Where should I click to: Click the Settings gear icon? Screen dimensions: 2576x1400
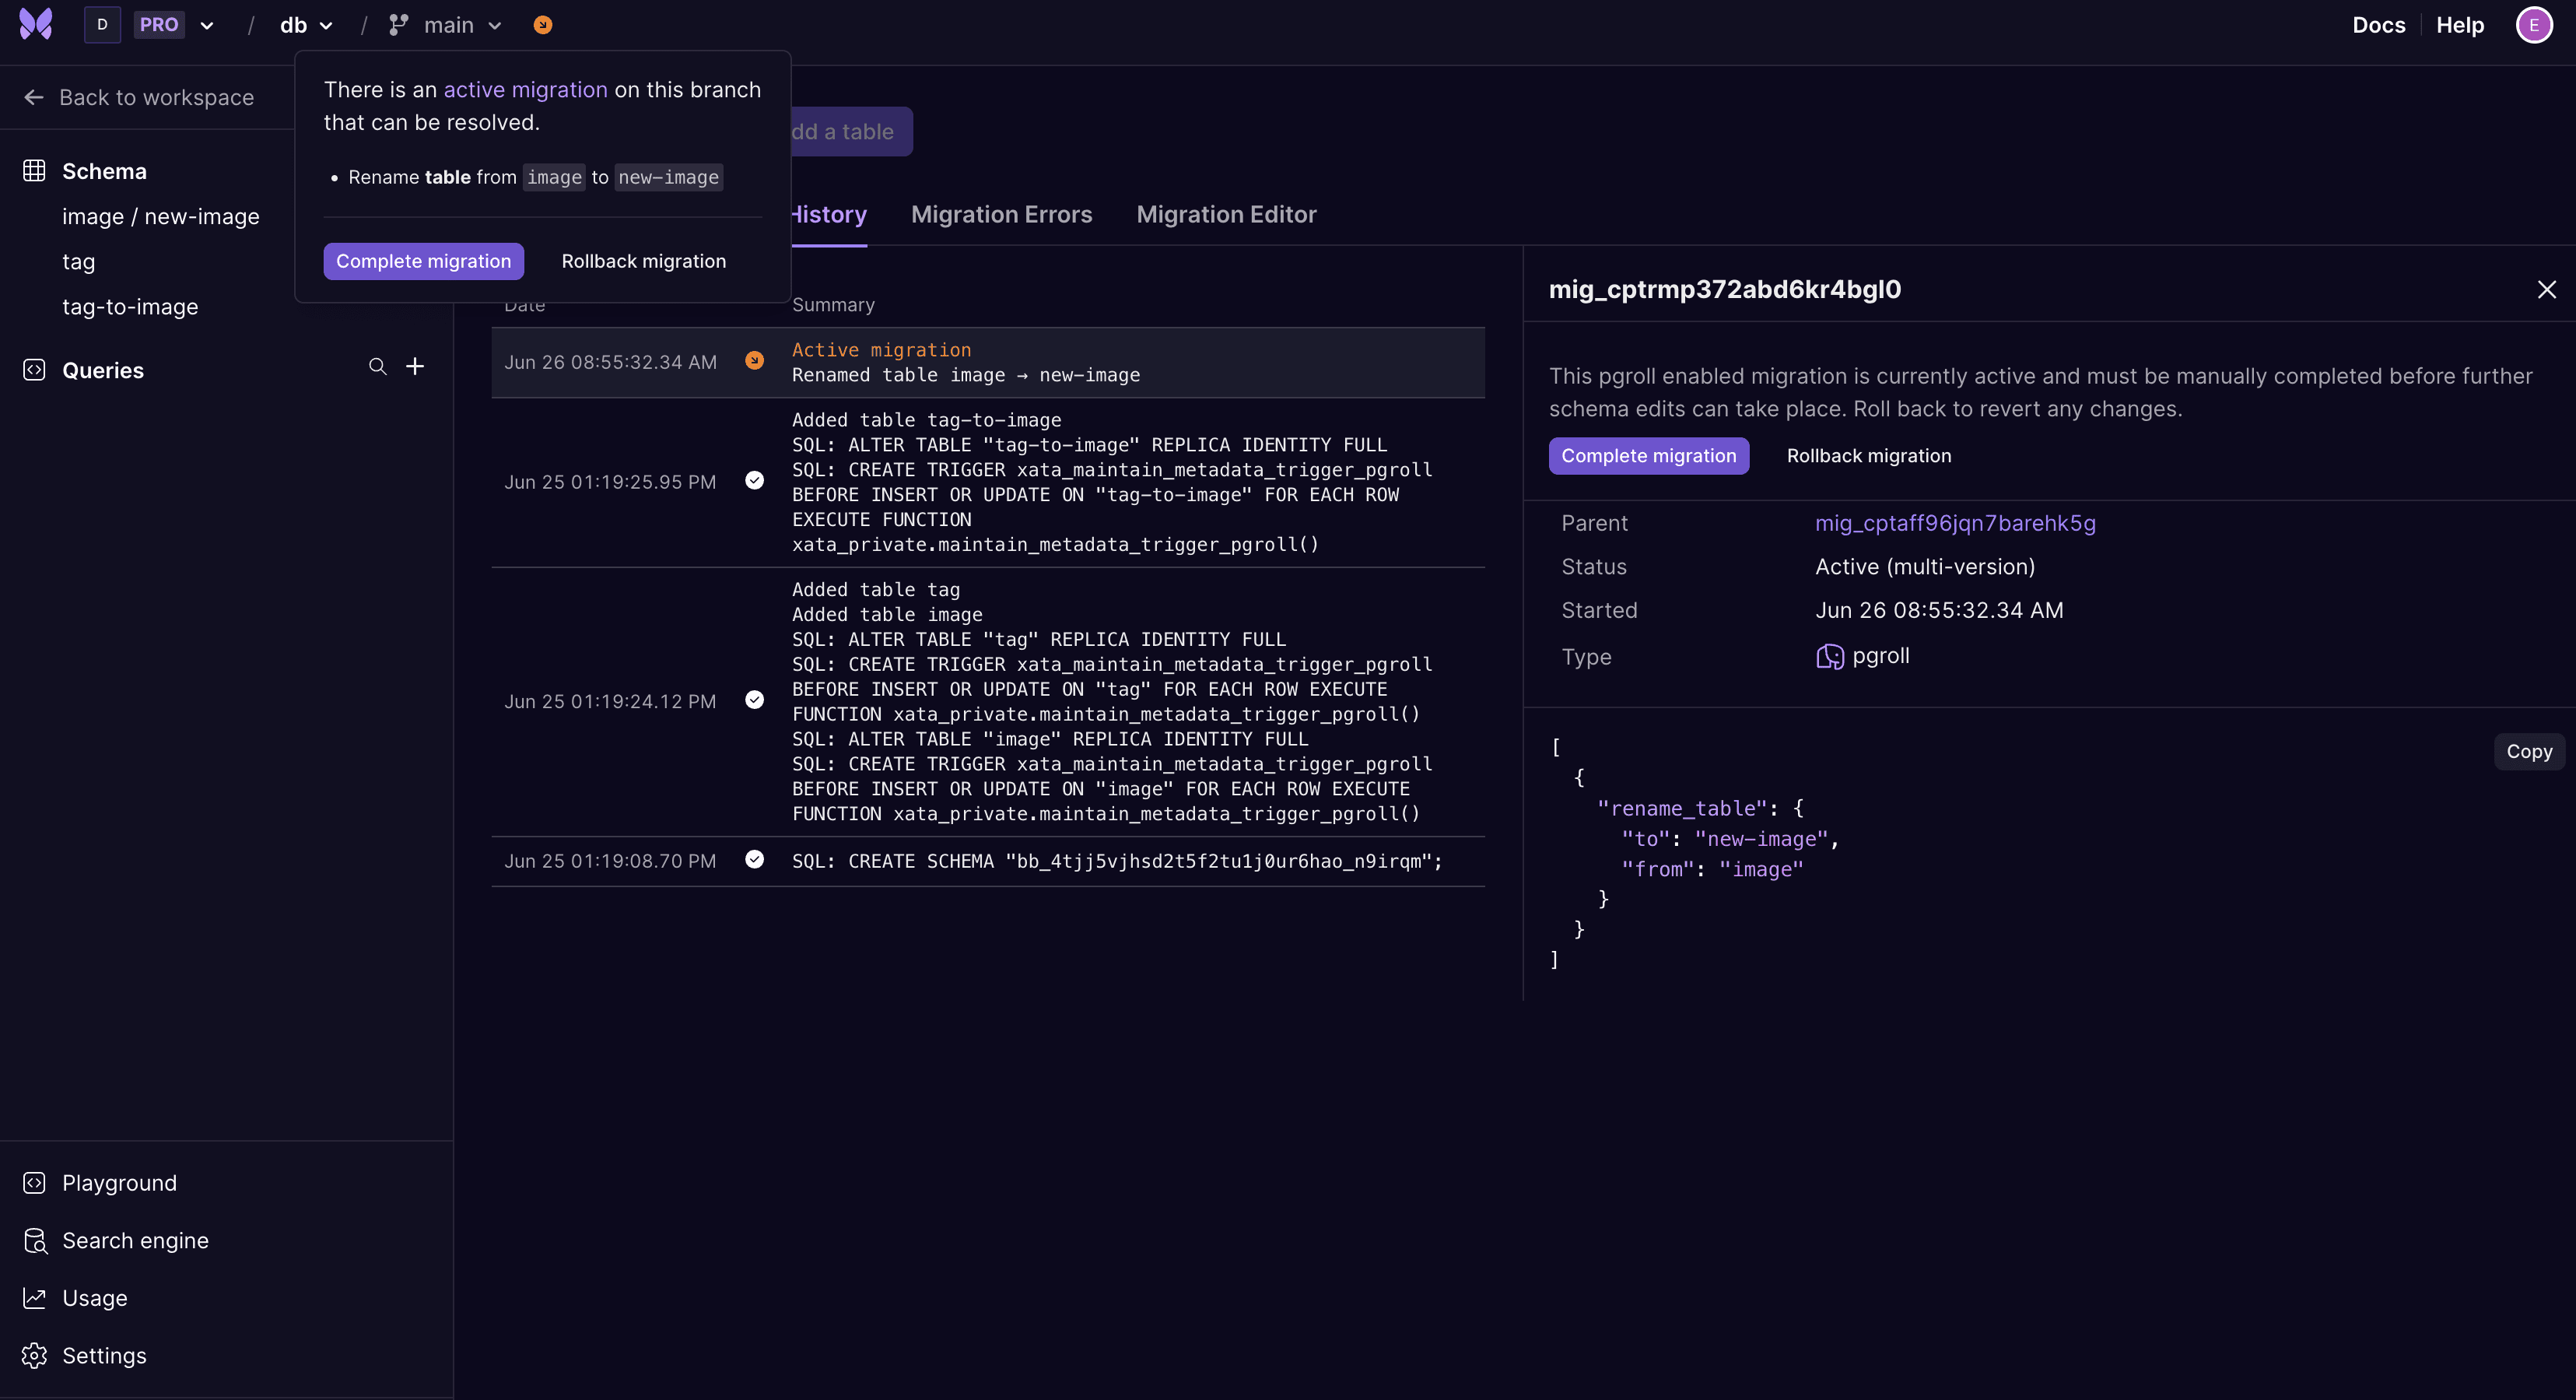tap(34, 1356)
